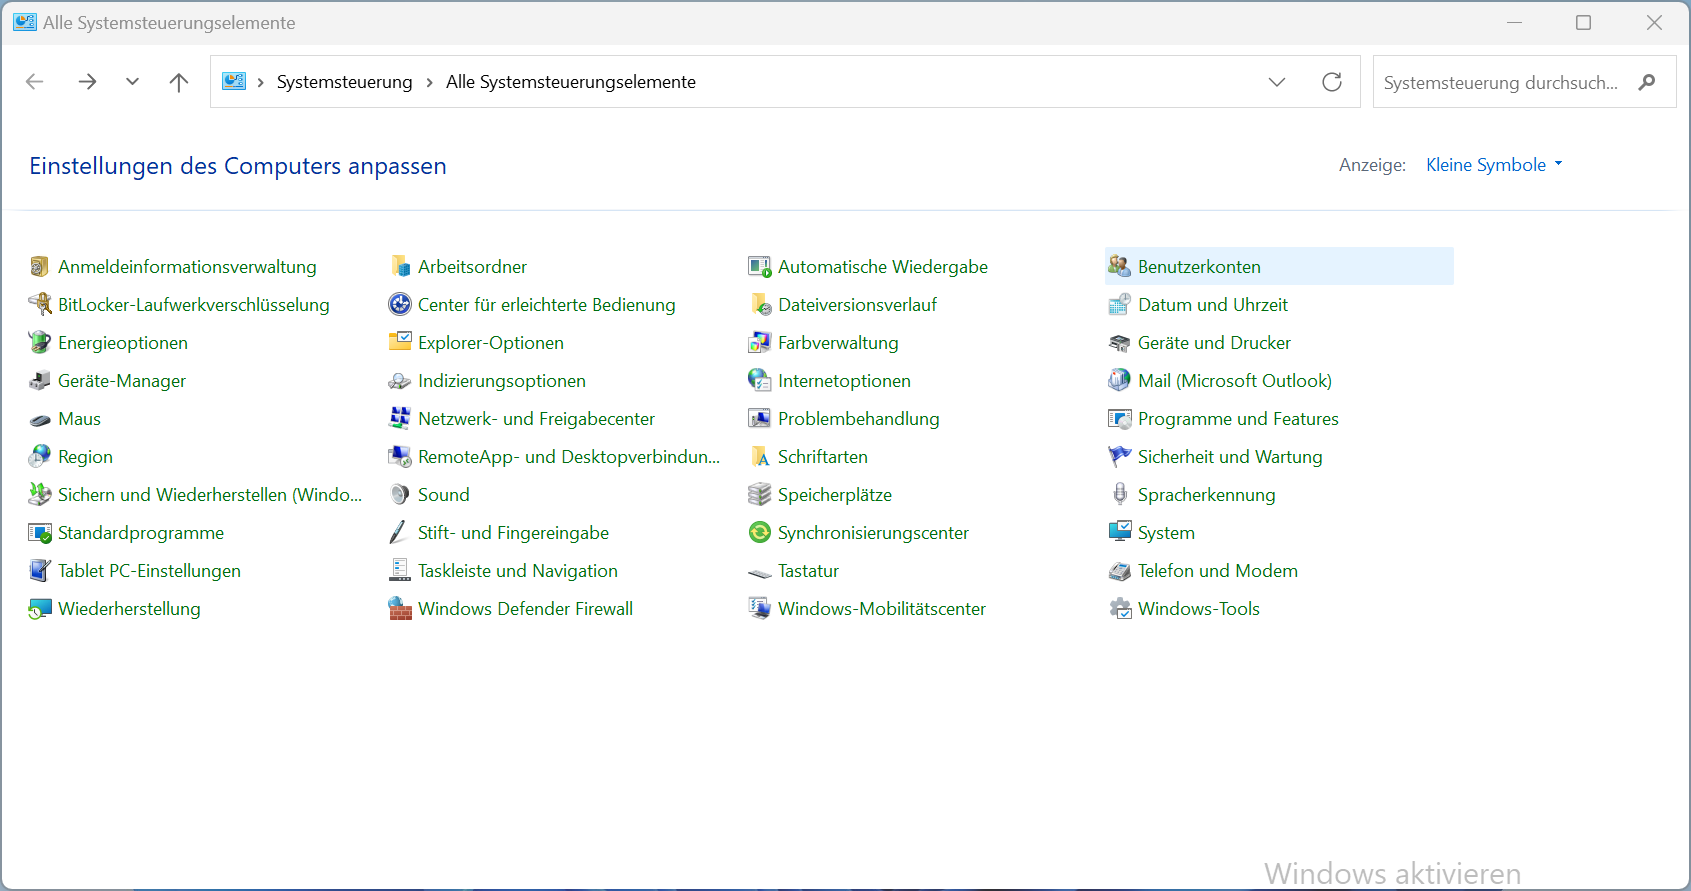Select Alle Systemsteuerungselemente breadcrumb segment

(570, 82)
